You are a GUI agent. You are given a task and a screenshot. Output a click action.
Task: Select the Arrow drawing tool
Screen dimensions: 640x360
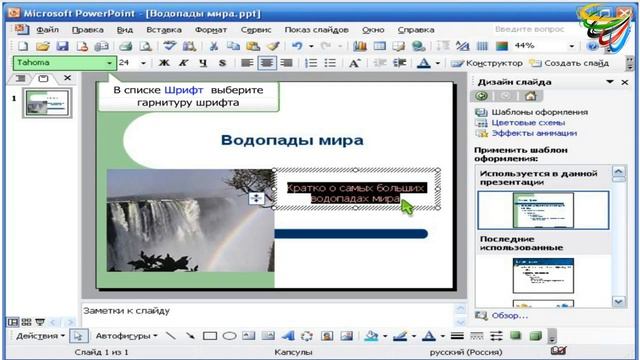[x=190, y=336]
